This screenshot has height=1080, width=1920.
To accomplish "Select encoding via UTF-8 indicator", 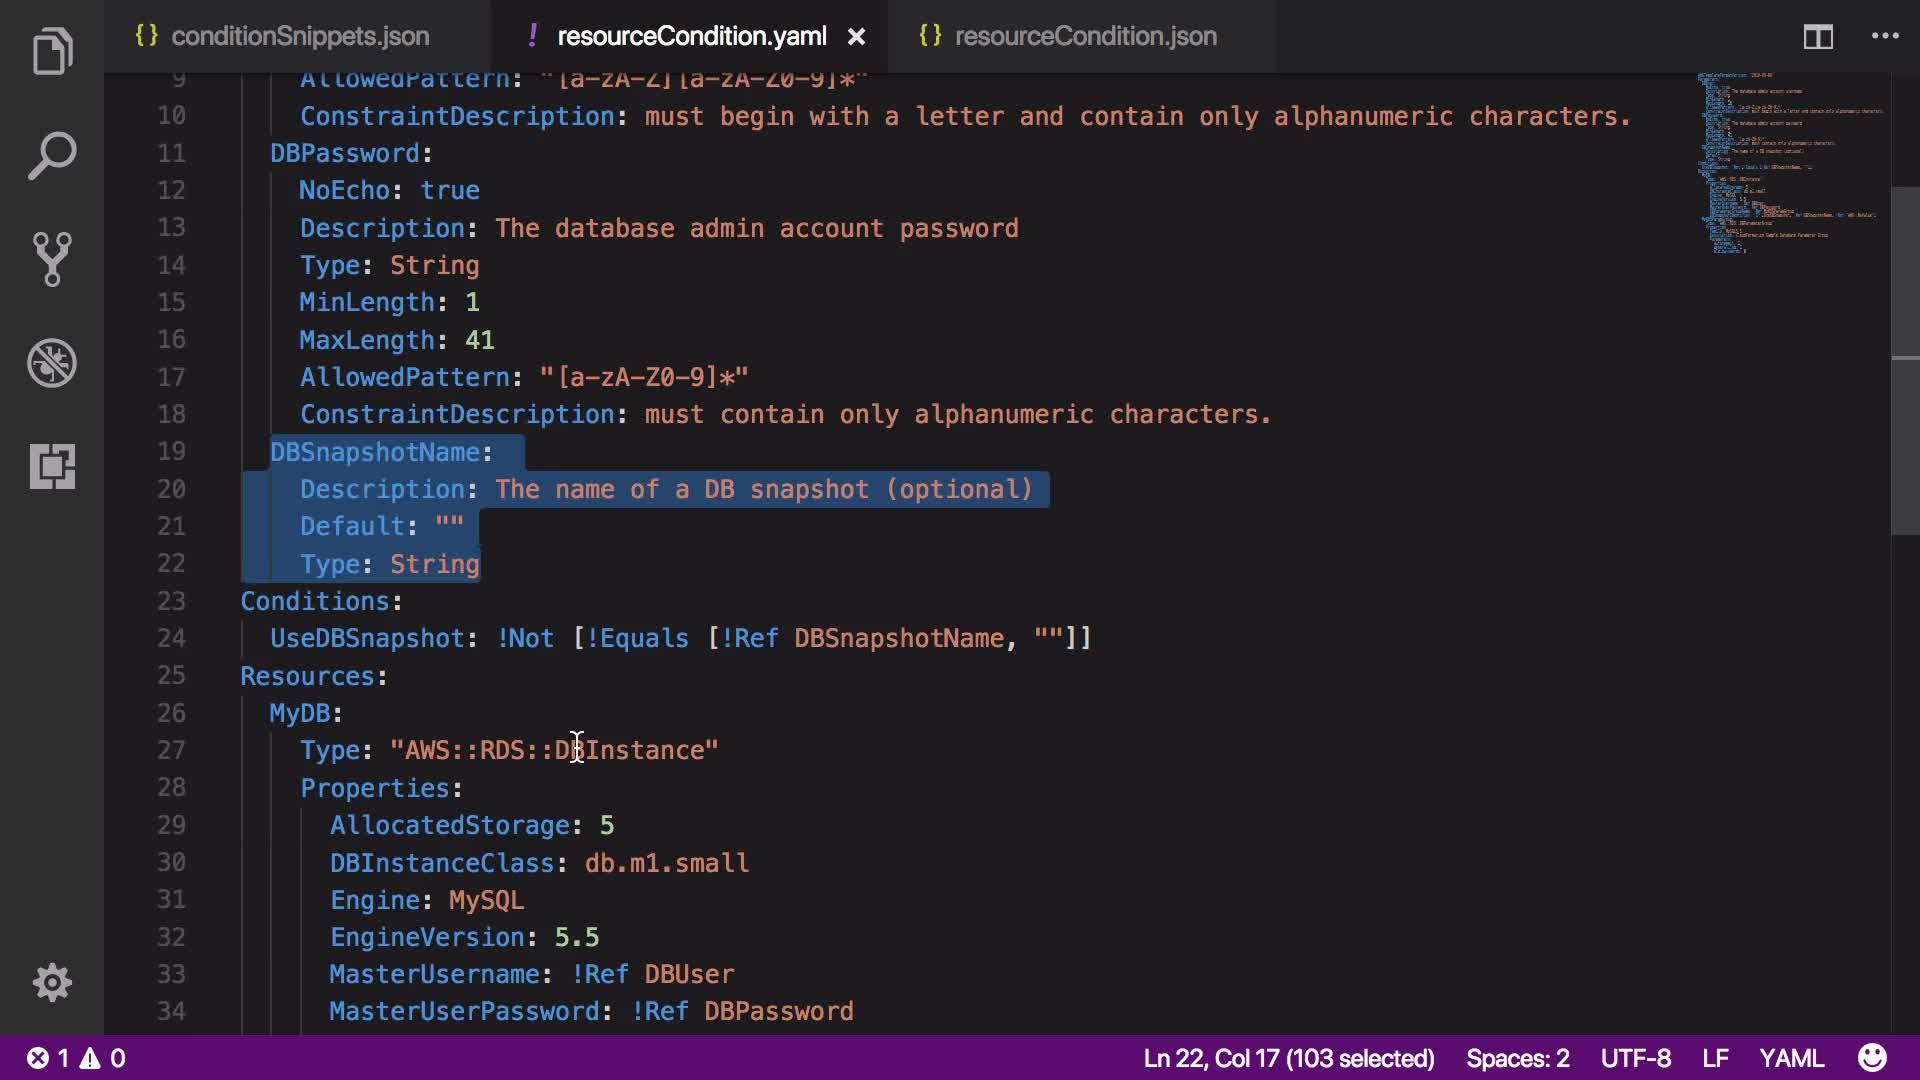I will coord(1635,1058).
